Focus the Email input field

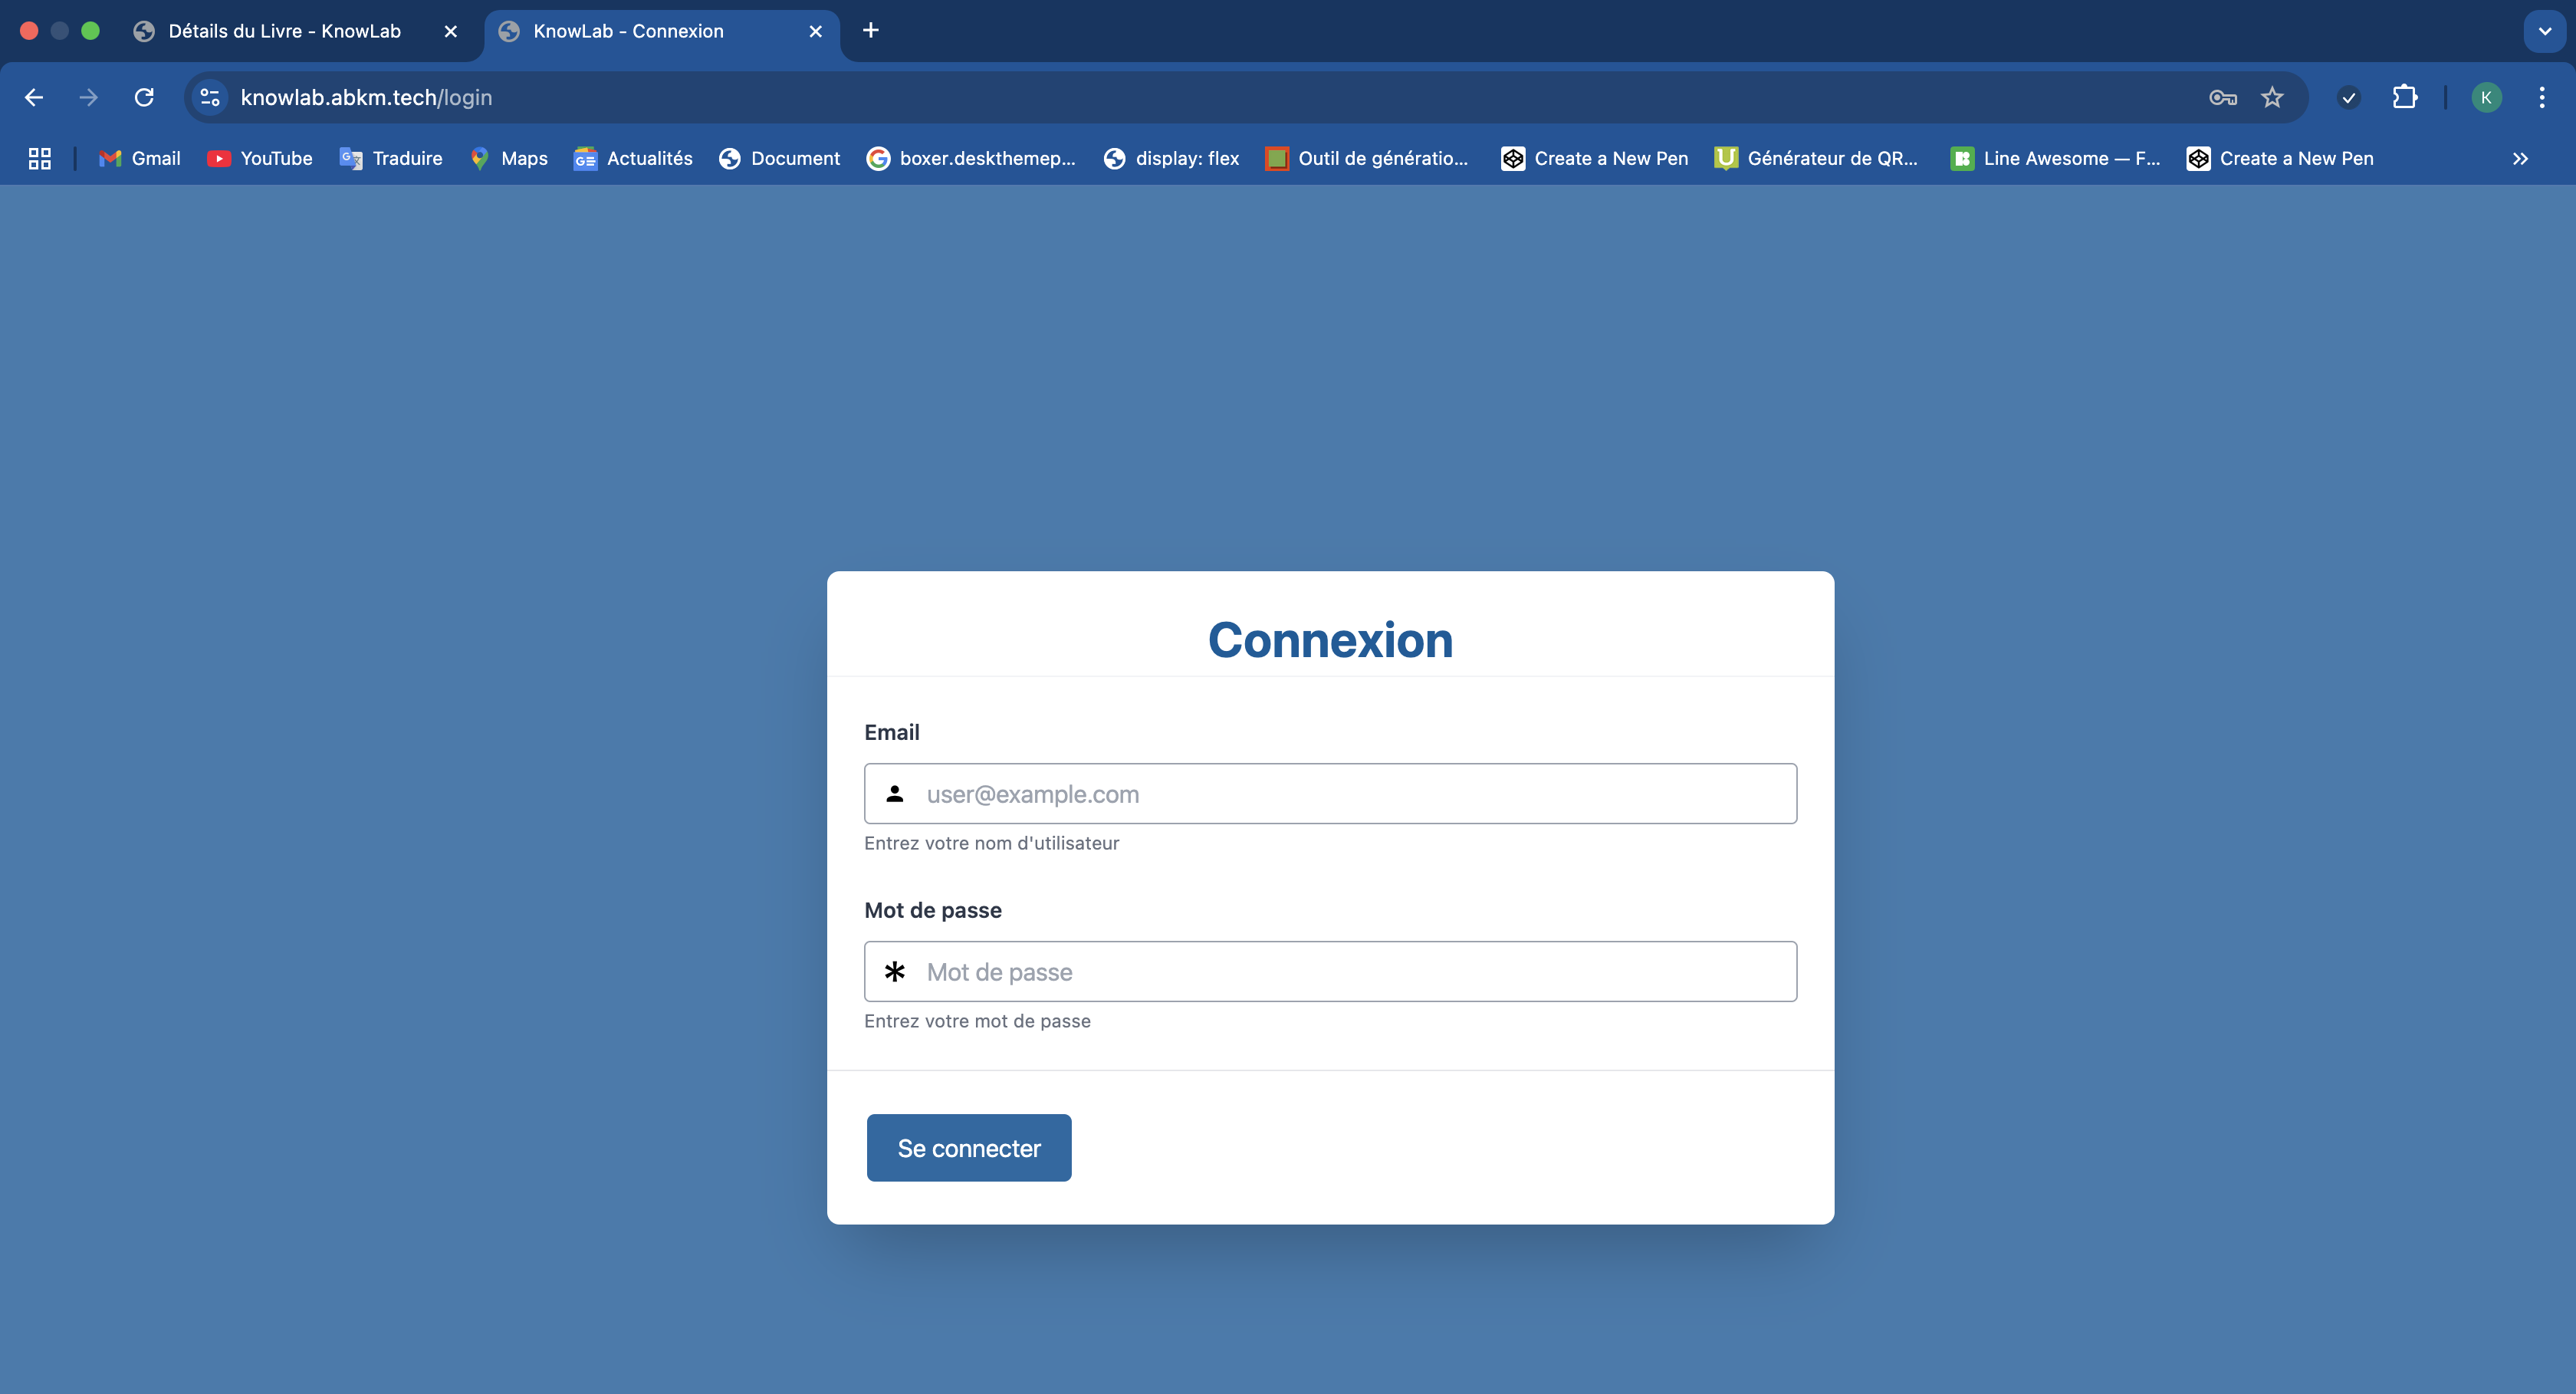[x=1330, y=794]
